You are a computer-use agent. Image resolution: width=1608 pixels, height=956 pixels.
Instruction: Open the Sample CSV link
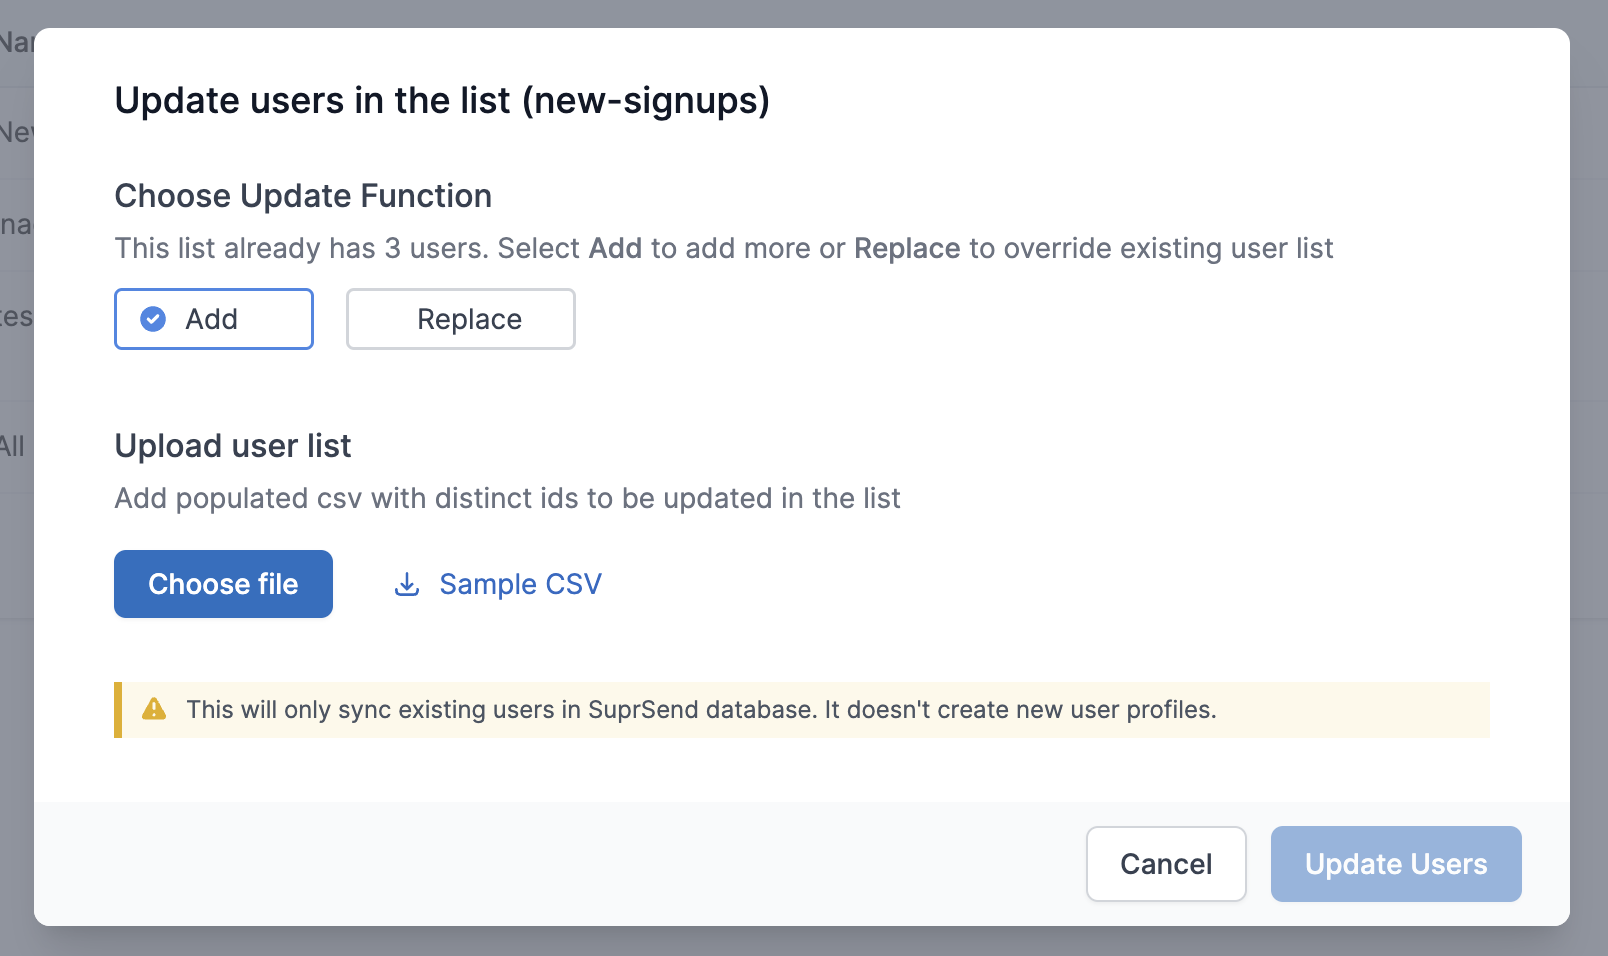coord(520,584)
